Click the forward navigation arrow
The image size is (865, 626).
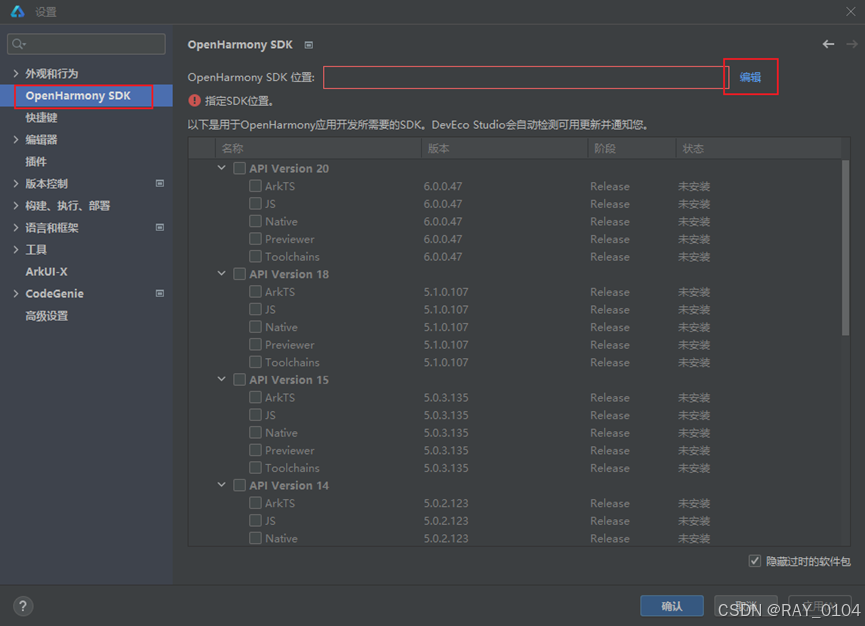[852, 44]
